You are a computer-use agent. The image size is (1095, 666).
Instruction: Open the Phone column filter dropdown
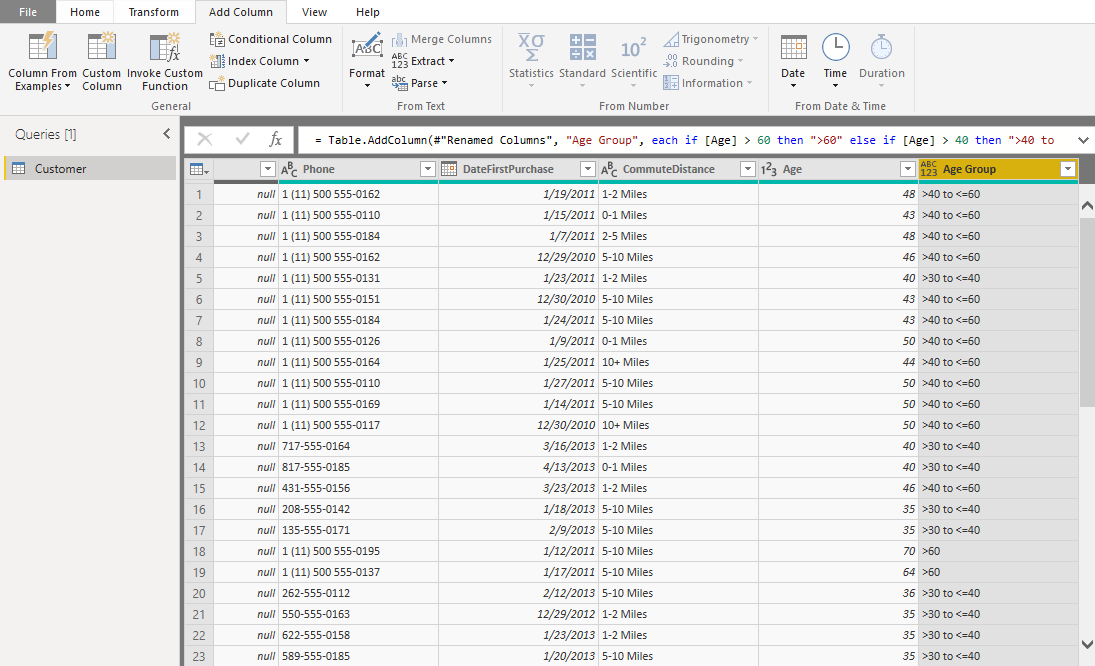pyautogui.click(x=427, y=169)
